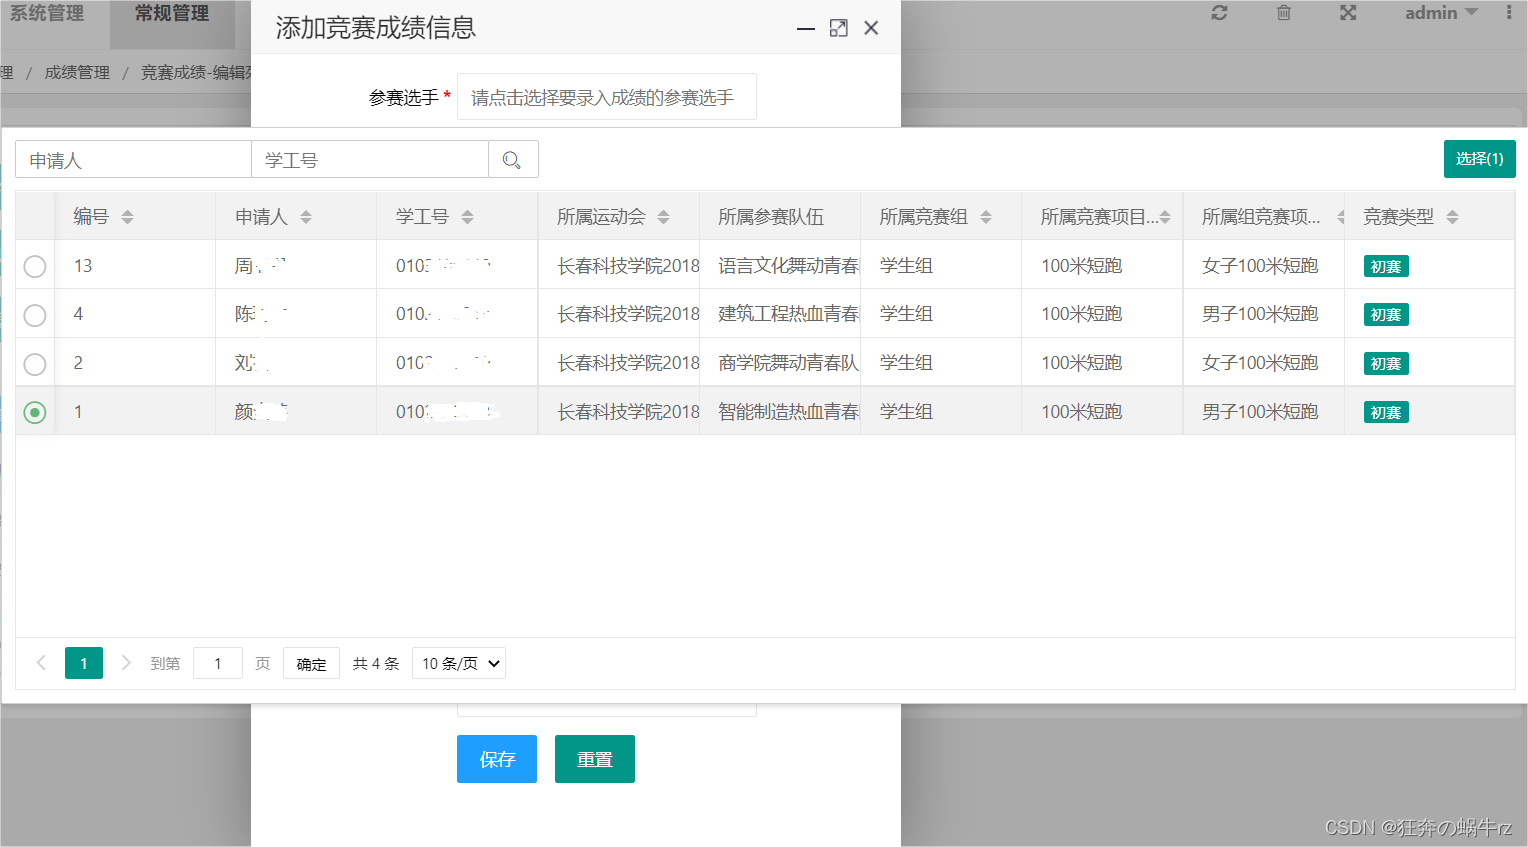The width and height of the screenshot is (1528, 847).
Task: Sort the table by 所属竞赛项目 column
Action: [x=1165, y=217]
